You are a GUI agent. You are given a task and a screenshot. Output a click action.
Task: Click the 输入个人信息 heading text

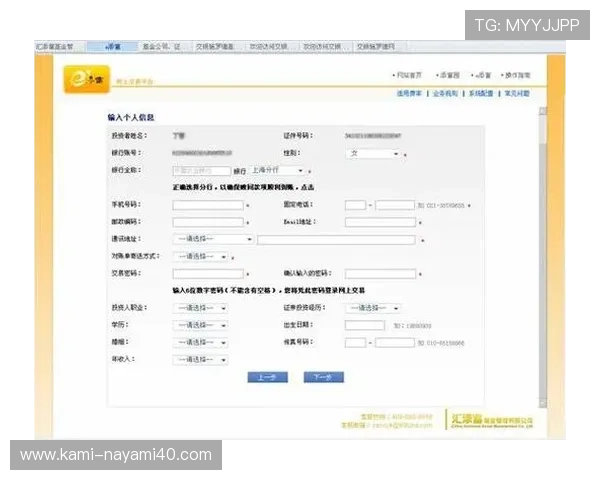coord(130,118)
